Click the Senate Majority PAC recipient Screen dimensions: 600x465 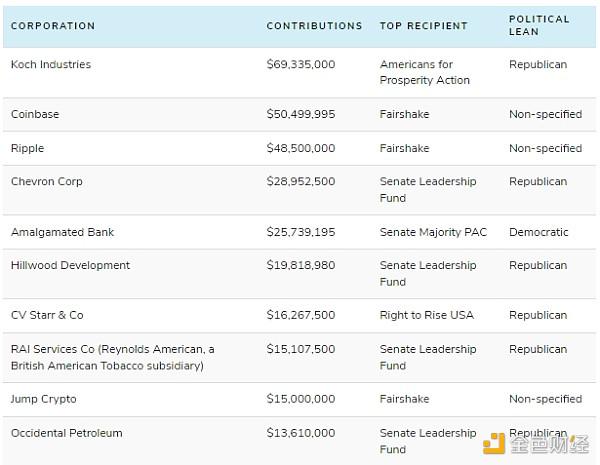433,232
